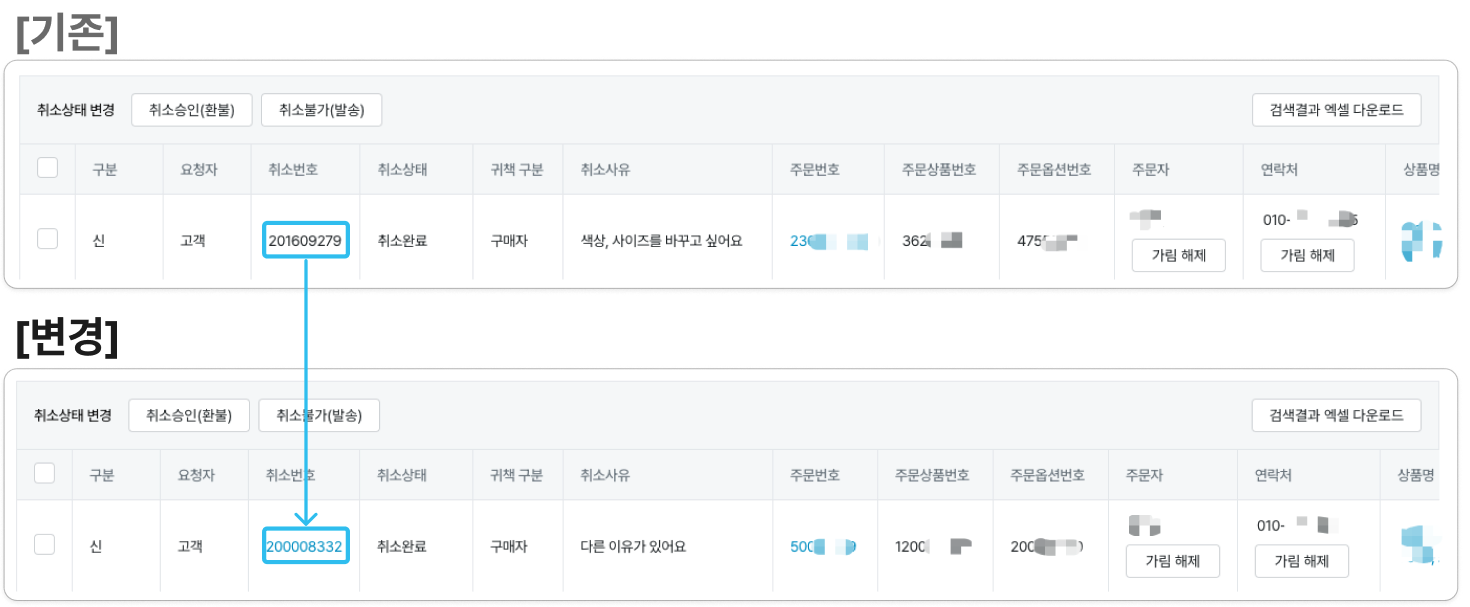This screenshot has width=1470, height=607.
Task: Download search results Excel in upper panel
Action: pos(1337,110)
